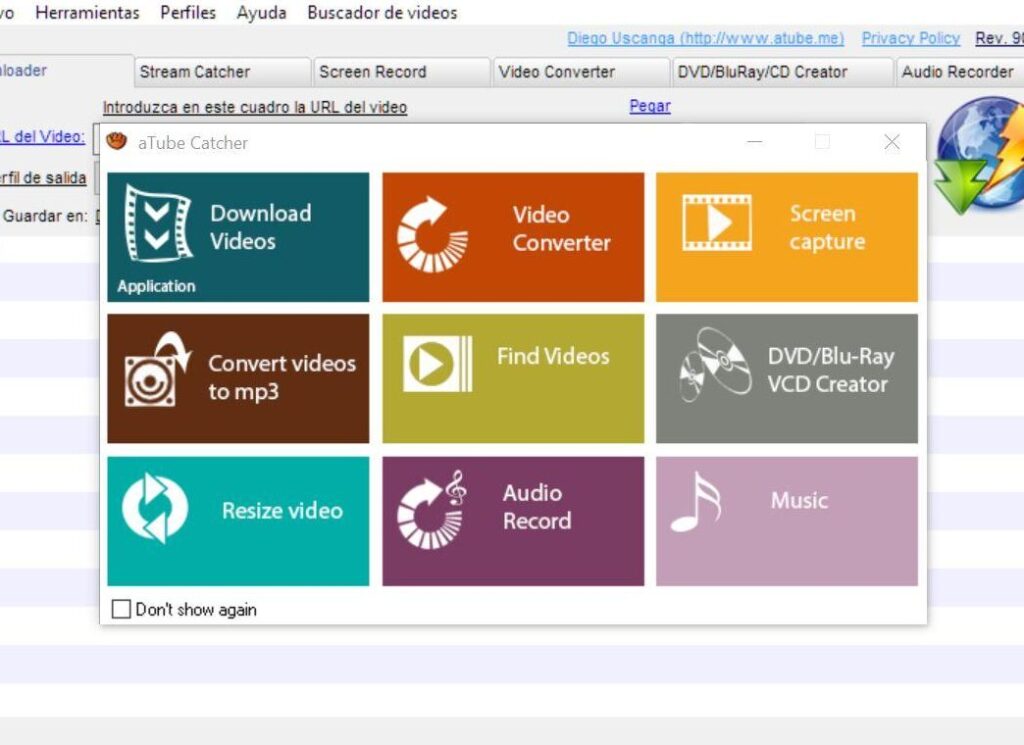The image size is (1024, 745).
Task: Select the Find Videos tile label
Action: coord(553,356)
